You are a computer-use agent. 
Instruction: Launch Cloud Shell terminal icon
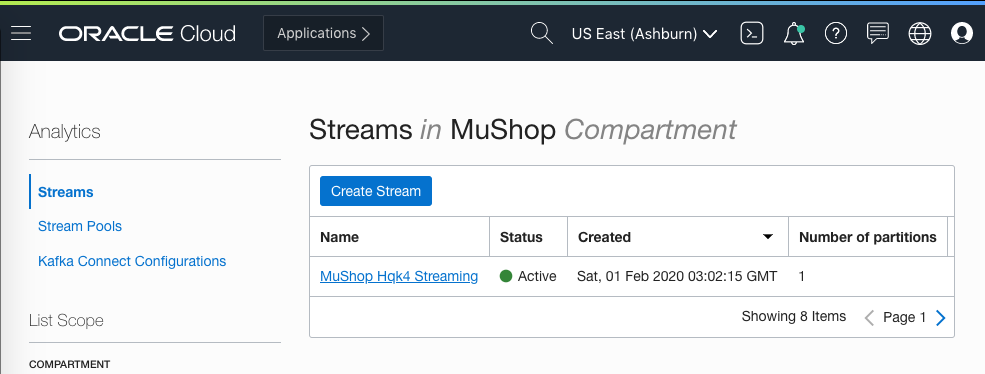[x=752, y=33]
